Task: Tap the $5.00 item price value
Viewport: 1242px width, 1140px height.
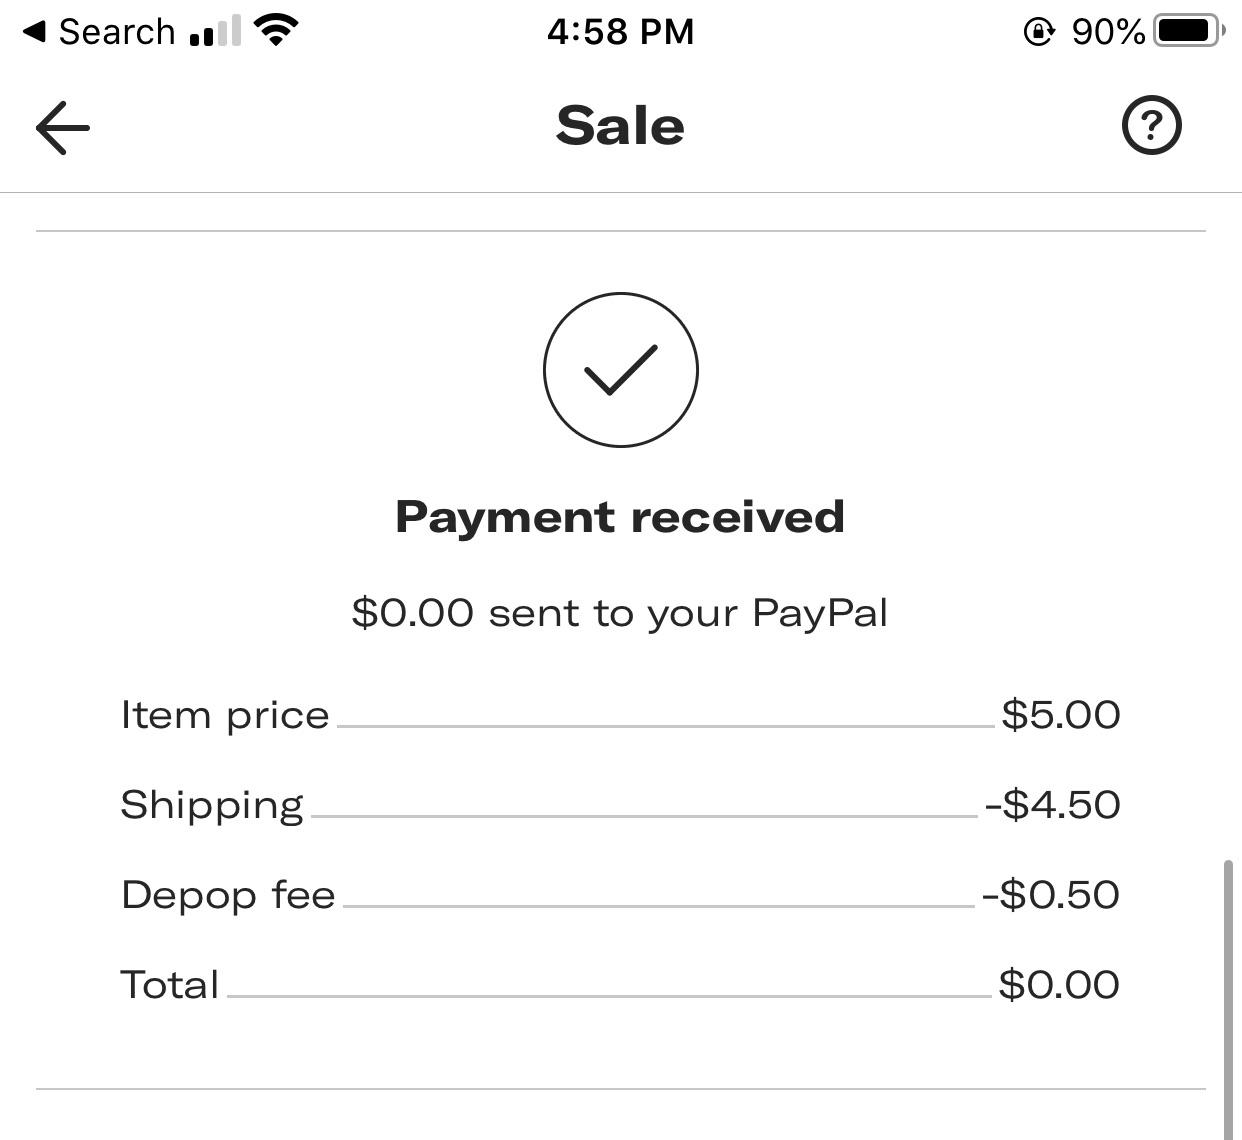Action: [x=1062, y=714]
